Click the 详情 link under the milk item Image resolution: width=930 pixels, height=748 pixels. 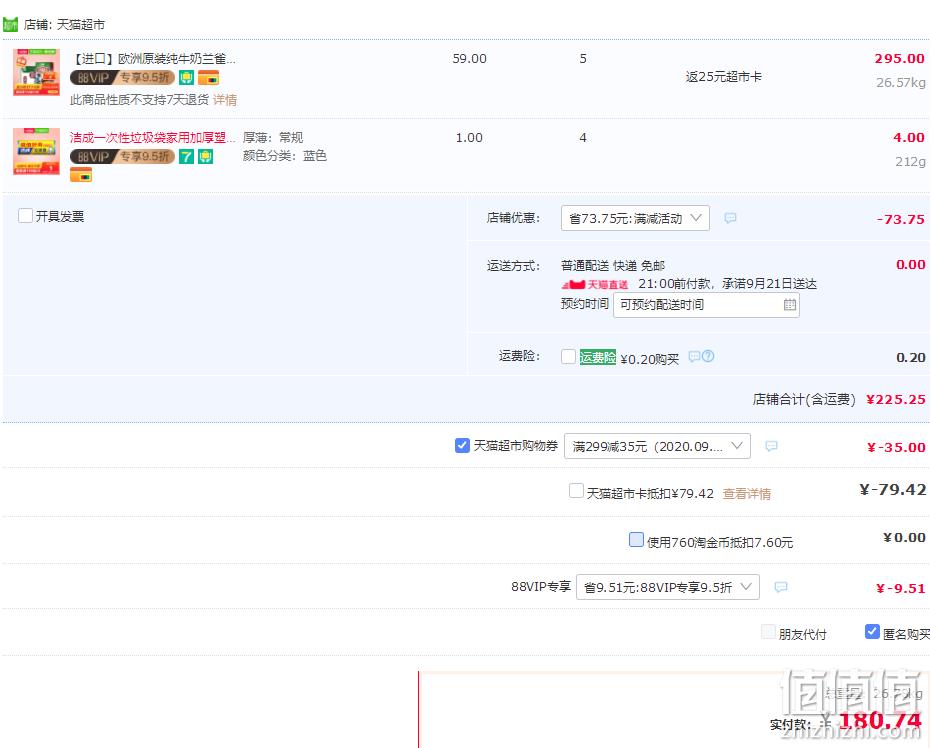pyautogui.click(x=225, y=100)
